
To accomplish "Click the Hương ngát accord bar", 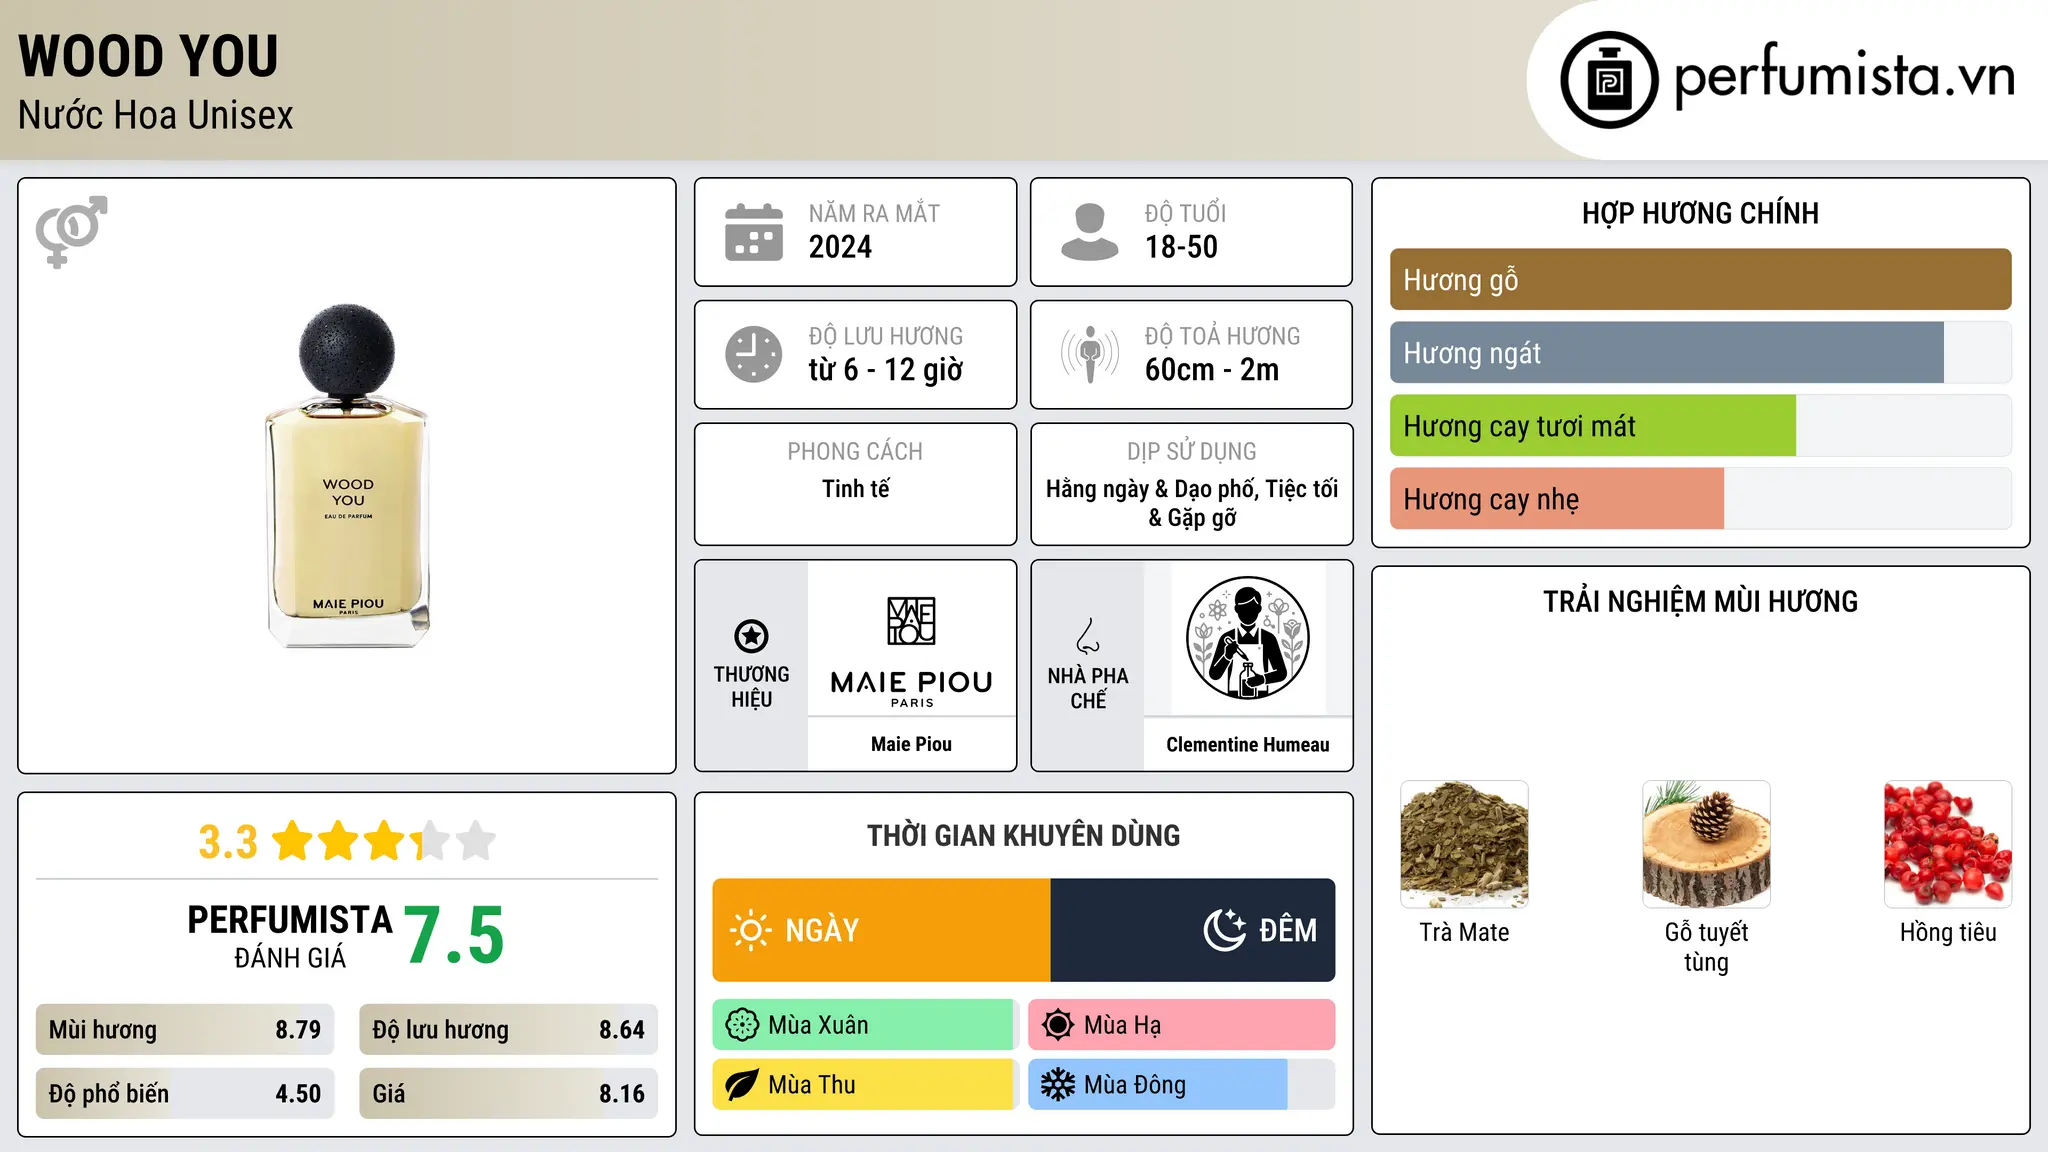I will [x=1700, y=353].
